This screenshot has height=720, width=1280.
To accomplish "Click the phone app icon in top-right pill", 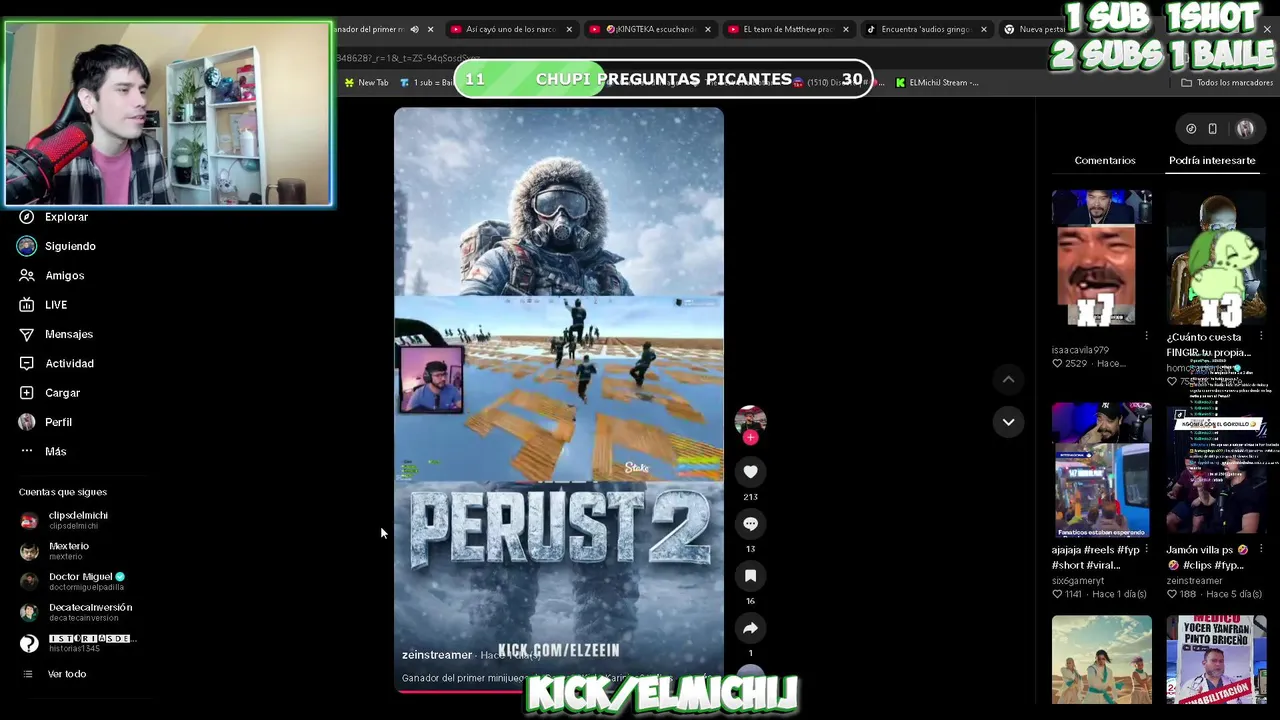I will click(x=1212, y=129).
